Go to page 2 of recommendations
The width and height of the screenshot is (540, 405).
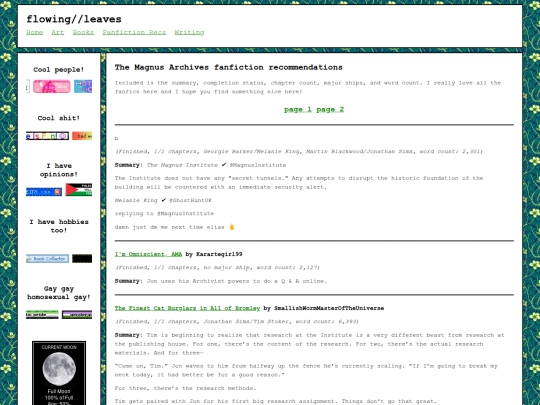[330, 110]
